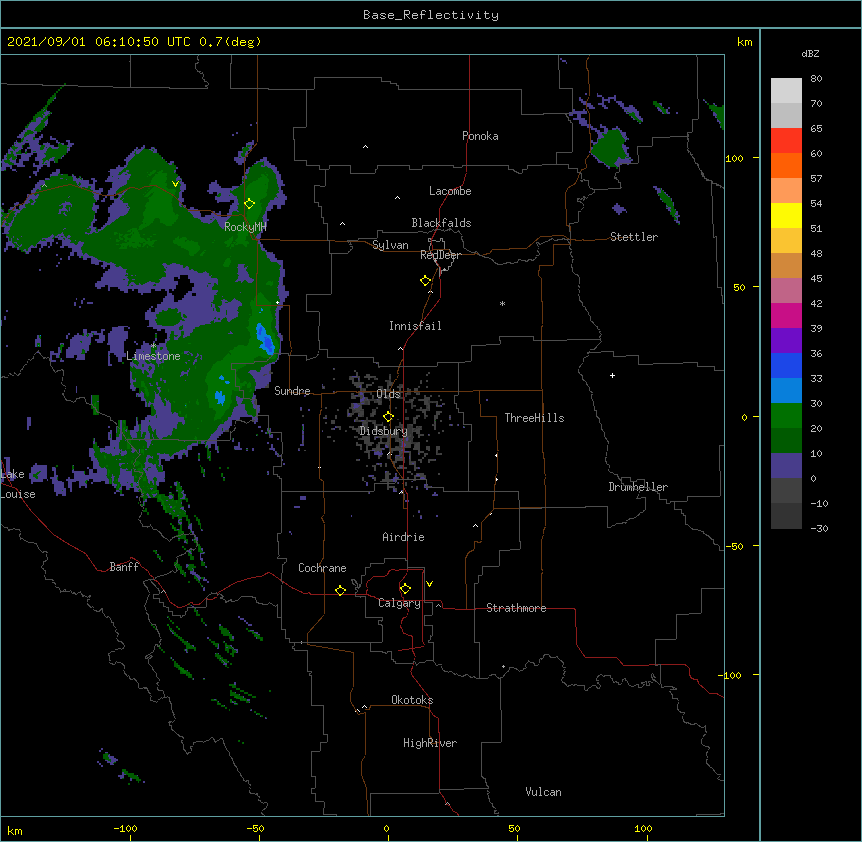The image size is (862, 842).
Task: Click the green echo blob west of Stettler
Action: coord(609,147)
